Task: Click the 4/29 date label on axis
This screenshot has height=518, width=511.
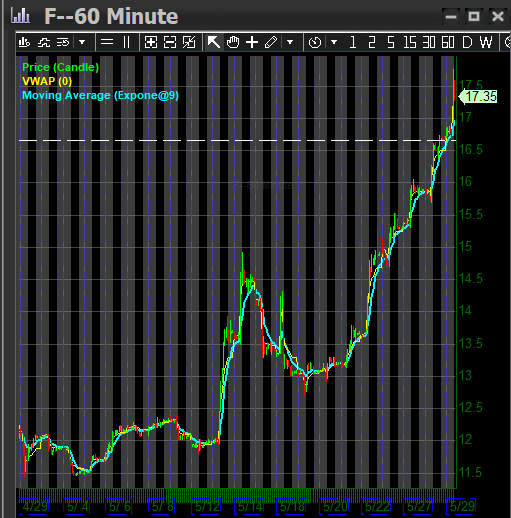Action: click(35, 506)
